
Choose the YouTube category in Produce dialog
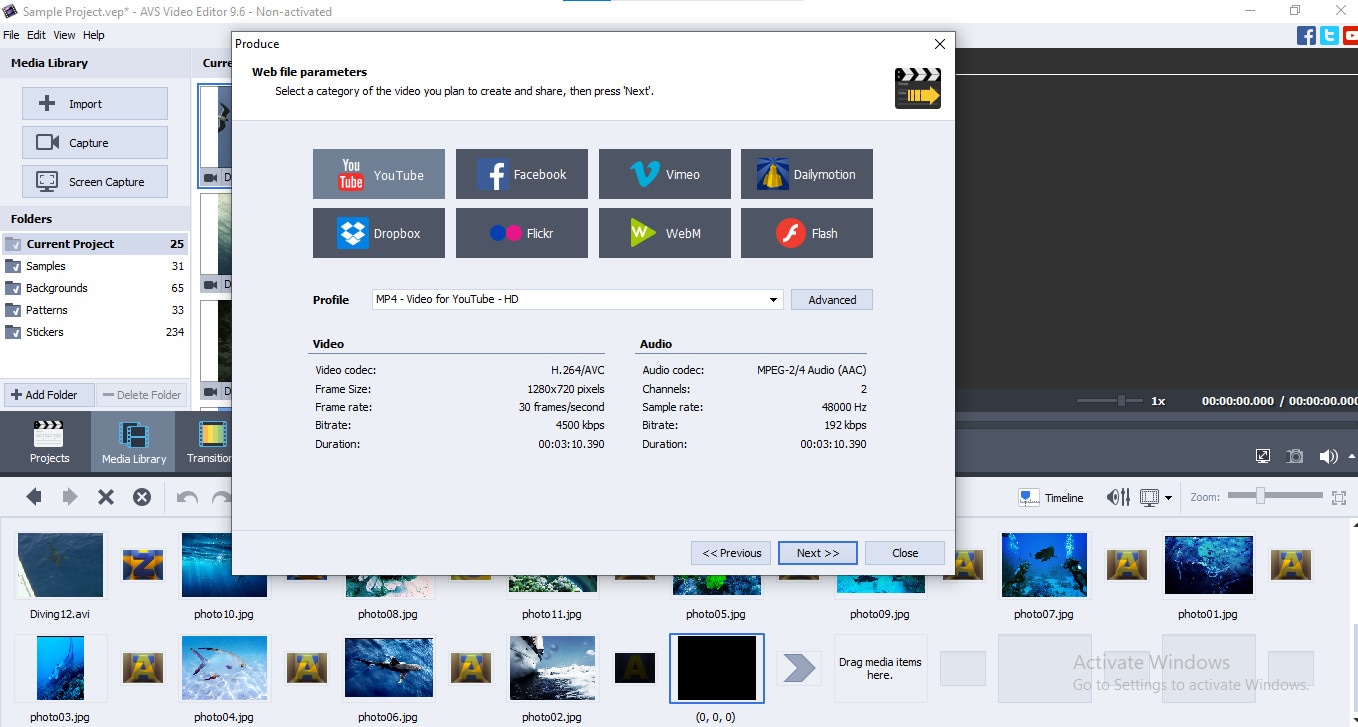(379, 174)
